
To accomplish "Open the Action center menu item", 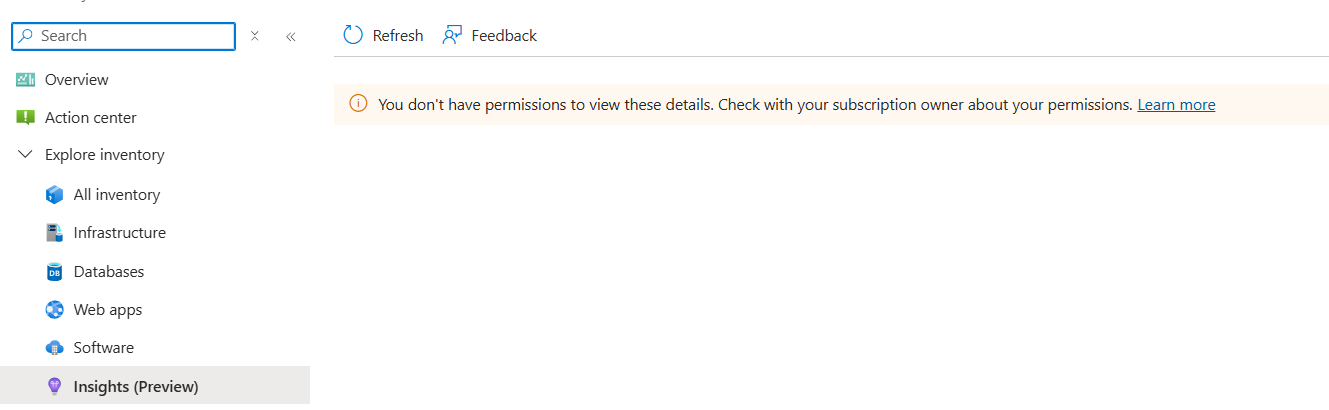I will coord(91,118).
